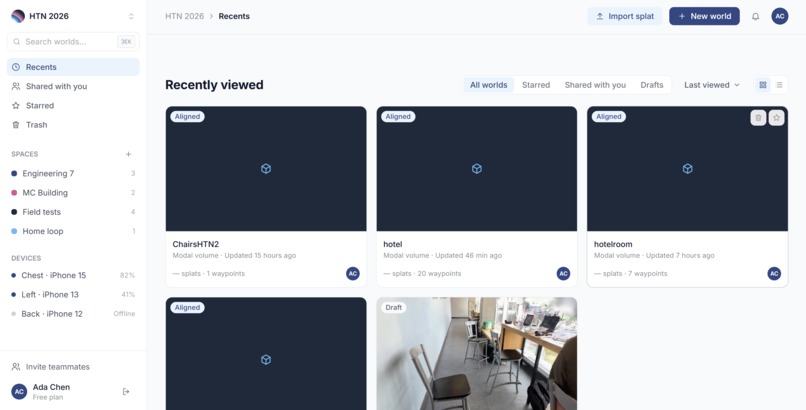
Task: Open the Engineering 7 space
Action: tap(73, 174)
